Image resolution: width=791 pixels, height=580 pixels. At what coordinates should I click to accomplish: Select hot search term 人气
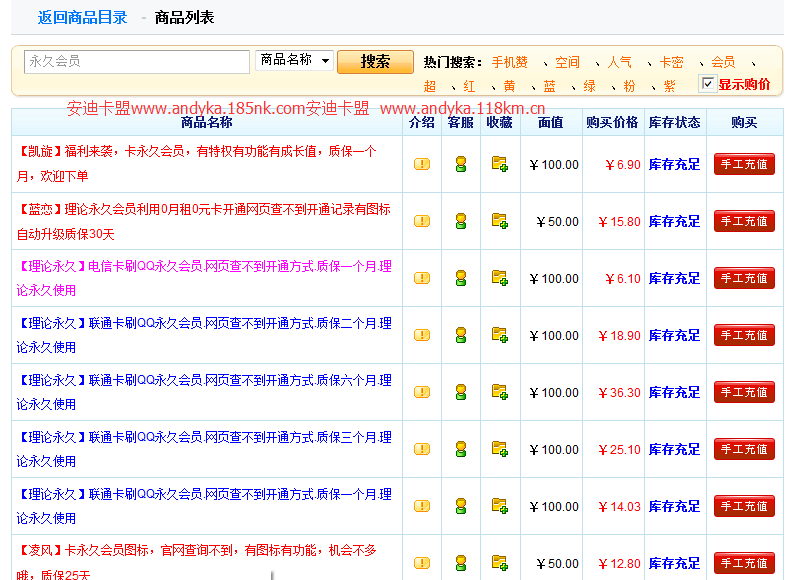tap(619, 63)
